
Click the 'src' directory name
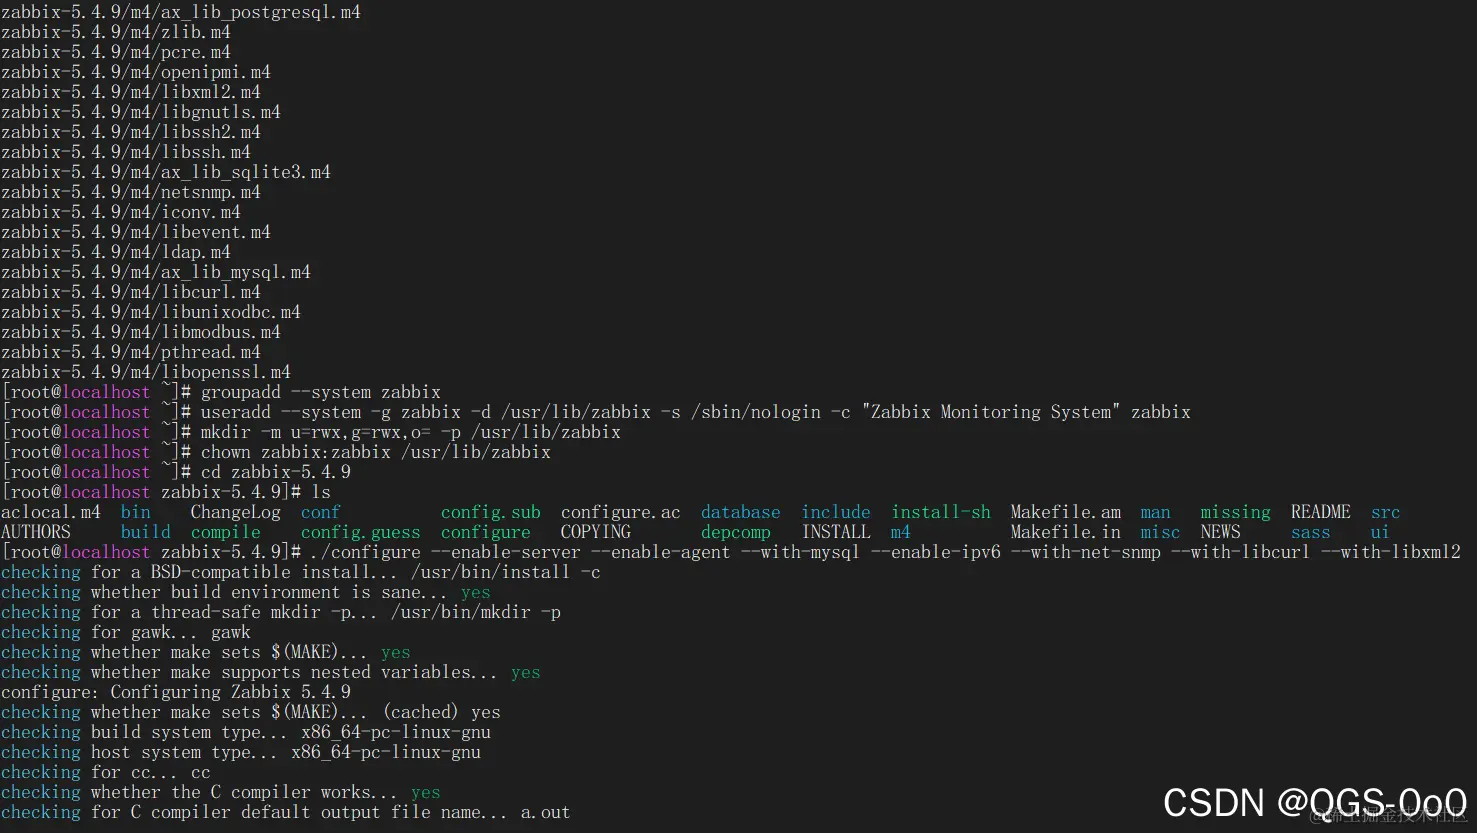[1386, 512]
